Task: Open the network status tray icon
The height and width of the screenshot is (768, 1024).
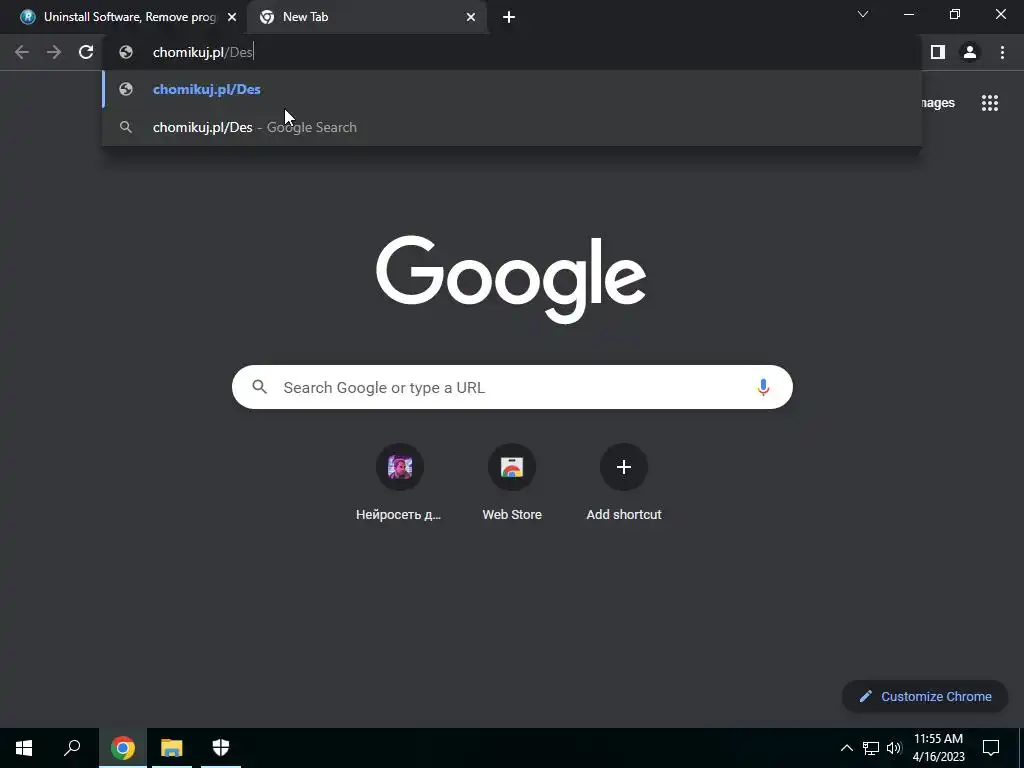Action: click(x=871, y=748)
